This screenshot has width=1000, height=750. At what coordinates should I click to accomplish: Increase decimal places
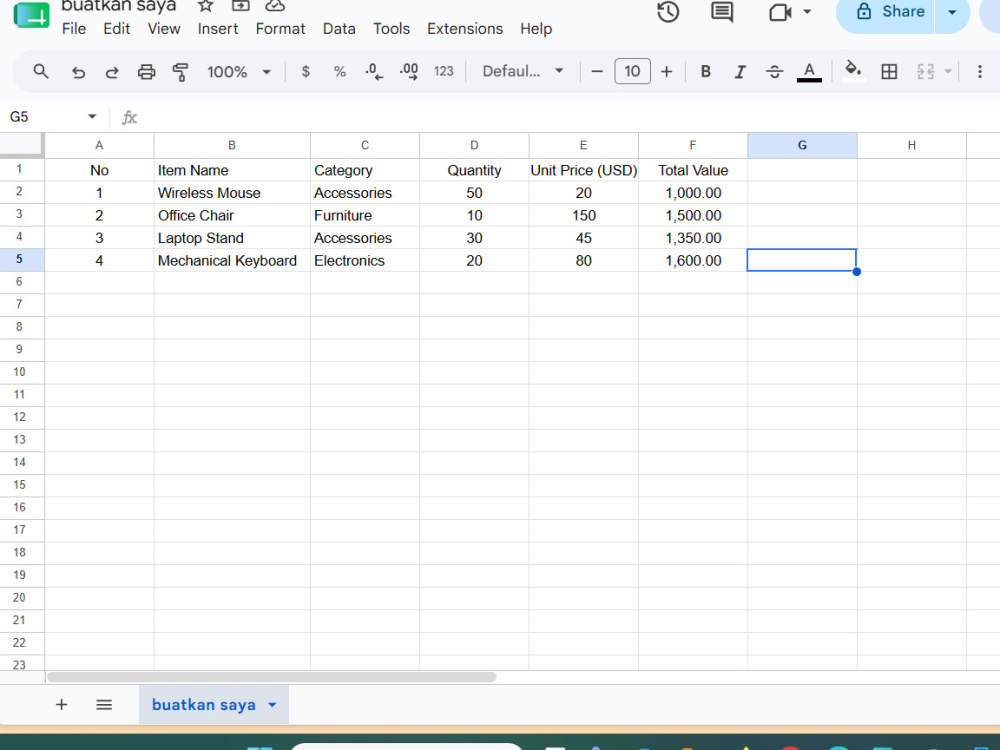[x=409, y=71]
